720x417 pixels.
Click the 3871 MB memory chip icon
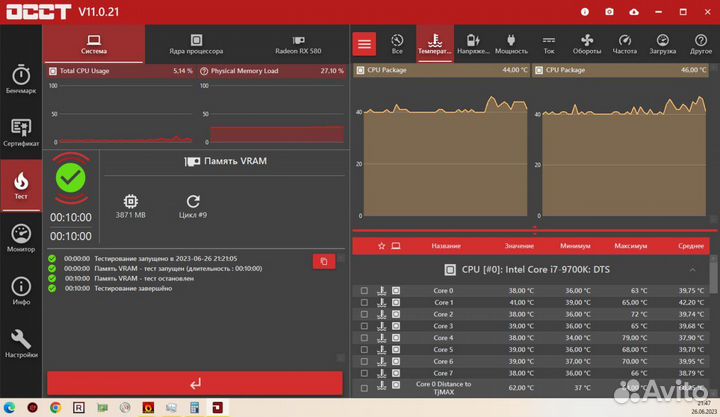tap(131, 201)
